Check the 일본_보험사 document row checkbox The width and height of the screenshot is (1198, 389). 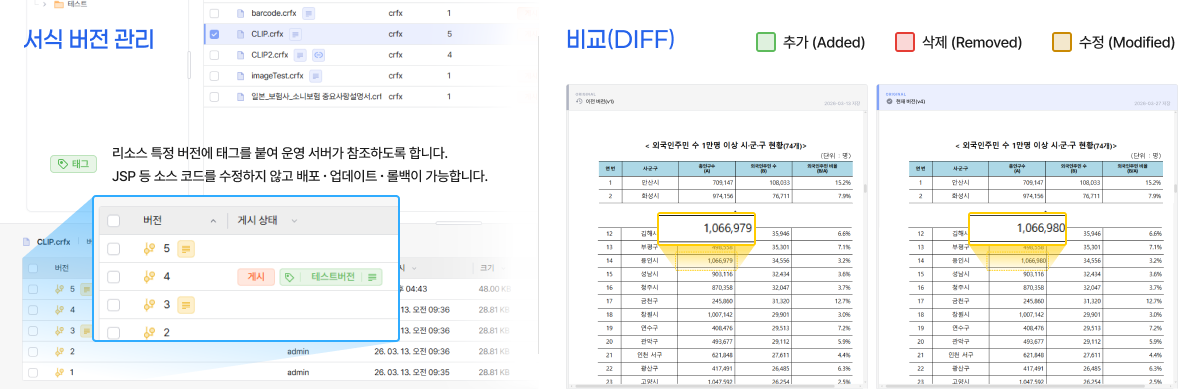click(214, 96)
